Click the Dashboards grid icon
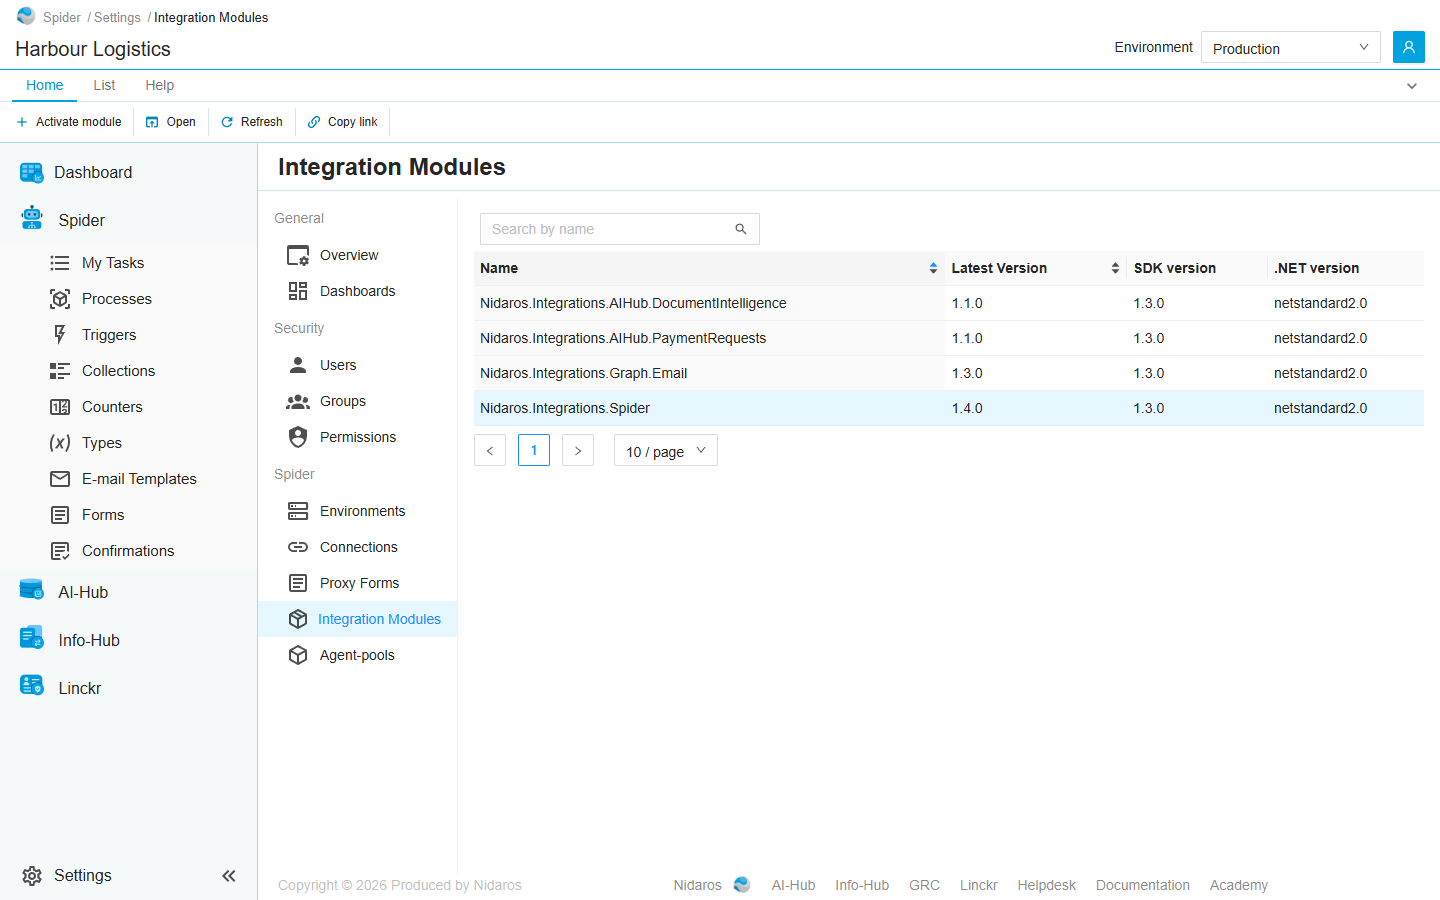This screenshot has width=1440, height=900. pyautogui.click(x=298, y=291)
